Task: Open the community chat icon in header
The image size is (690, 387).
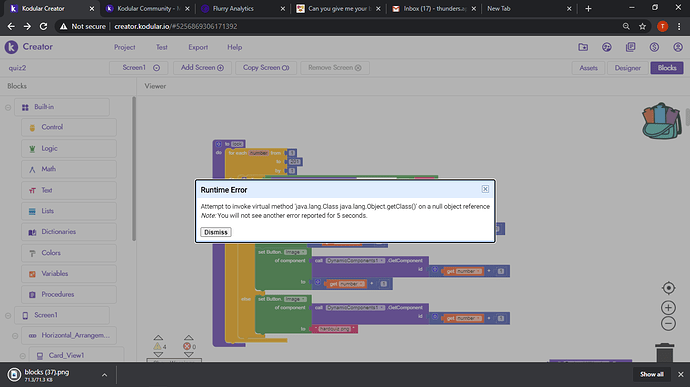Action: tap(607, 47)
